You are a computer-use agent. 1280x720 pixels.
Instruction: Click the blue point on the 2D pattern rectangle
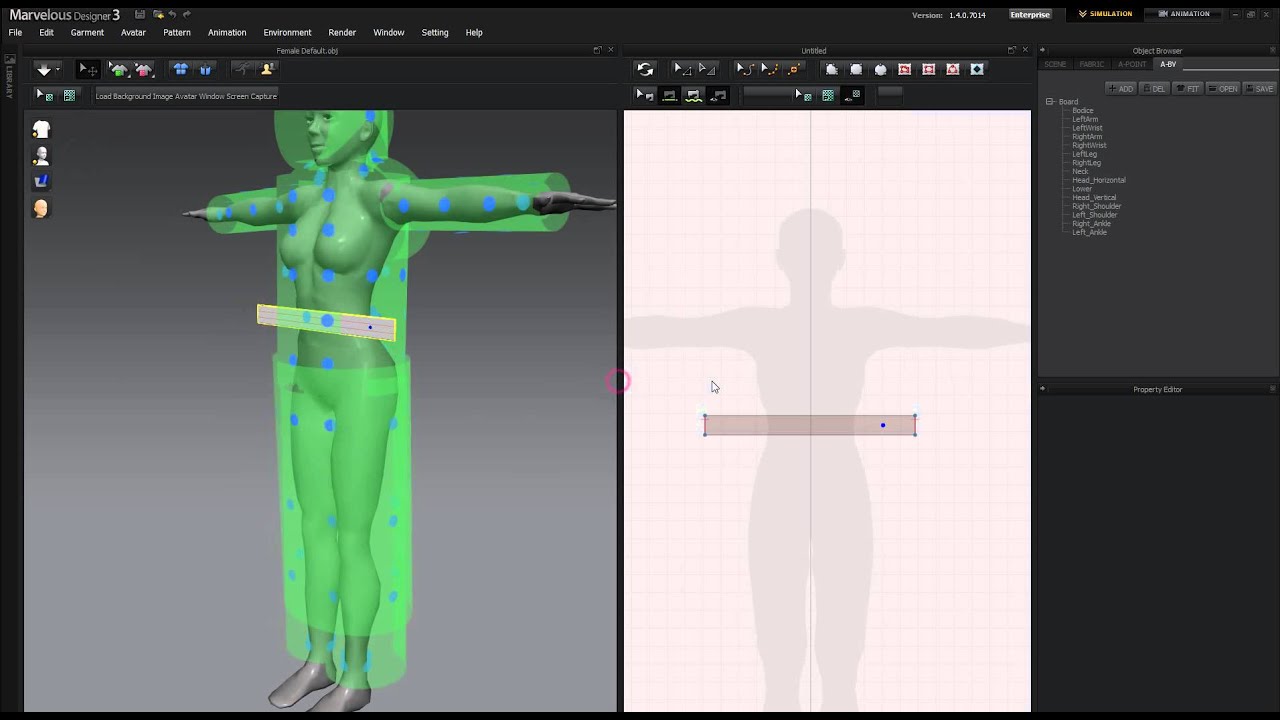[883, 426]
